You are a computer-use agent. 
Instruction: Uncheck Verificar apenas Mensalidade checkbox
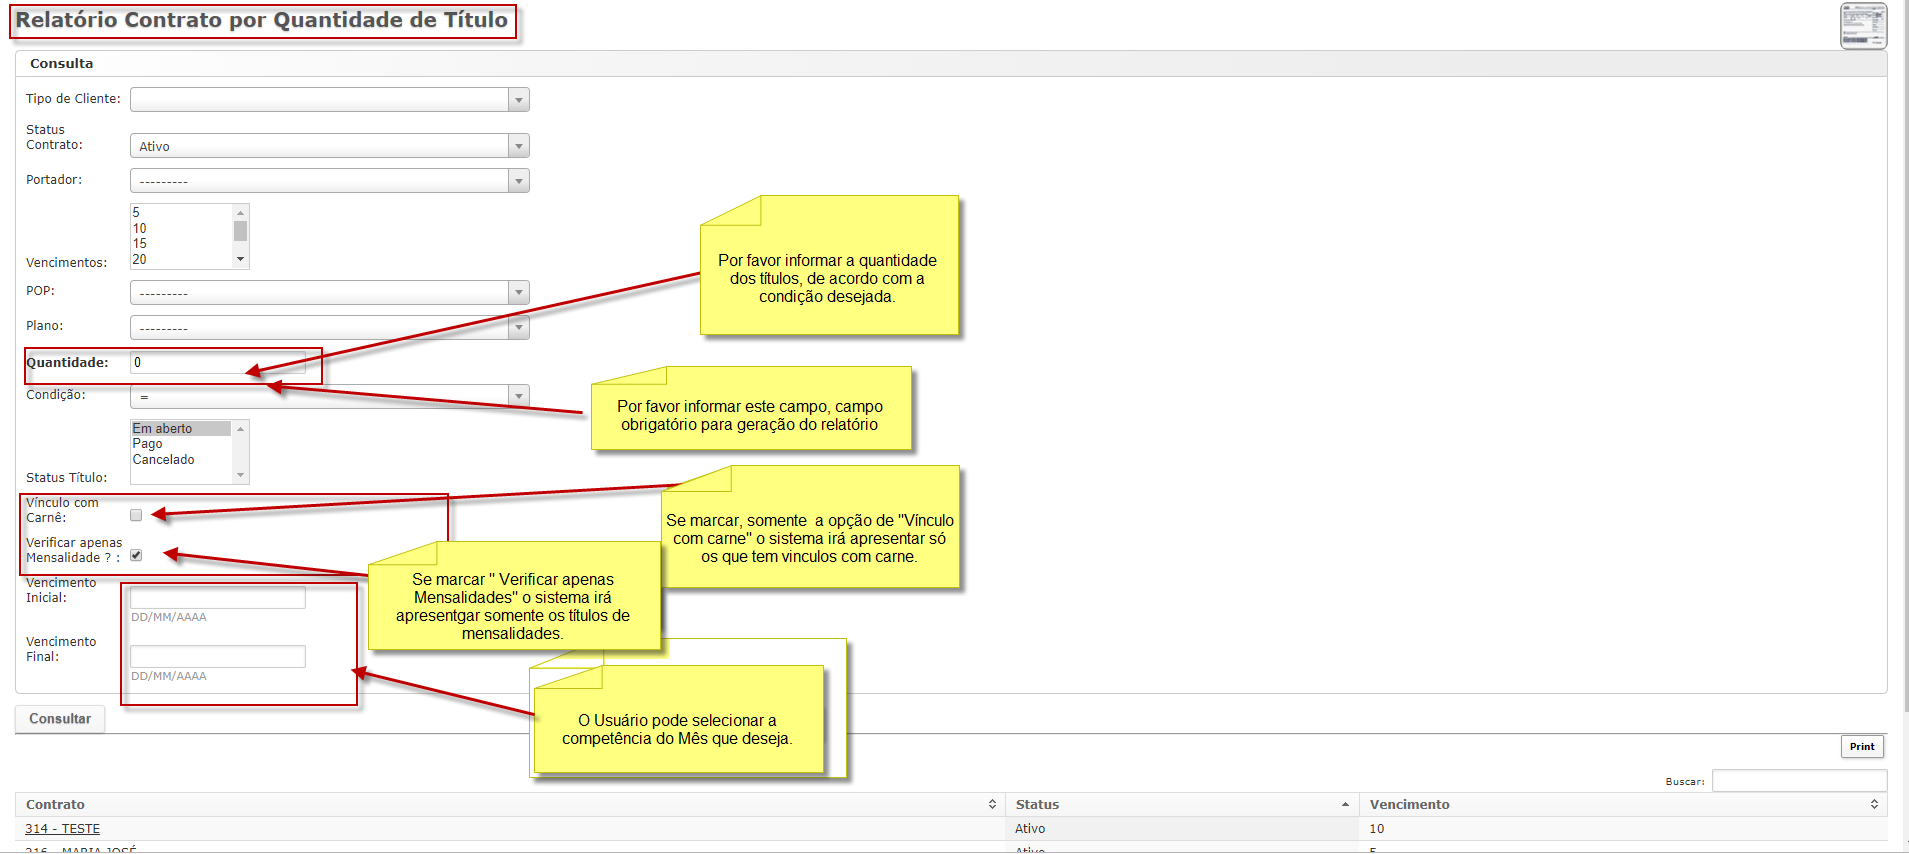136,555
